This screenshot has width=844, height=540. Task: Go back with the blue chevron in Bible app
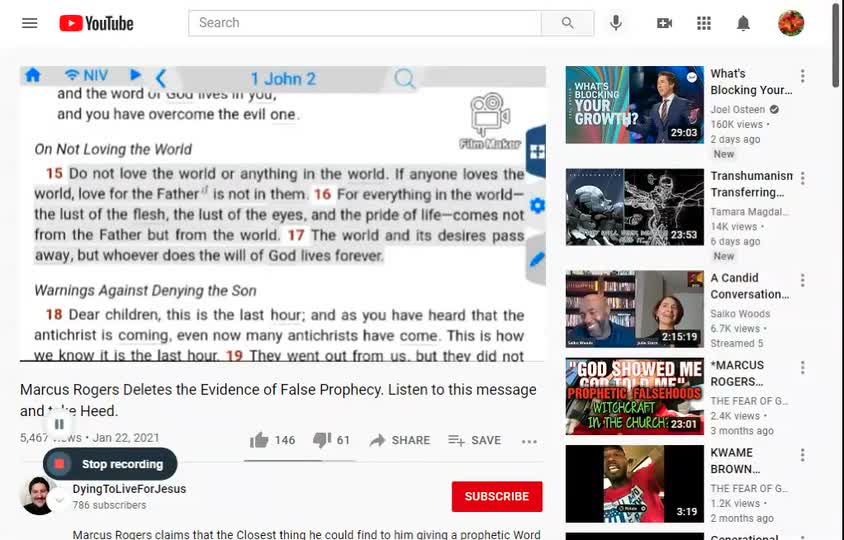[x=160, y=79]
